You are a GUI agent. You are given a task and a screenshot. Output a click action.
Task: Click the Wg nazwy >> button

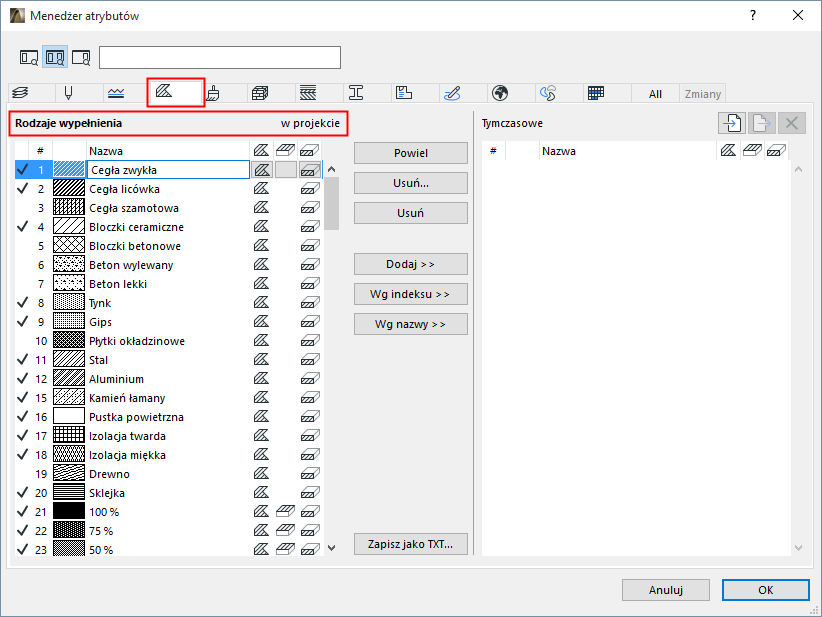coord(410,324)
